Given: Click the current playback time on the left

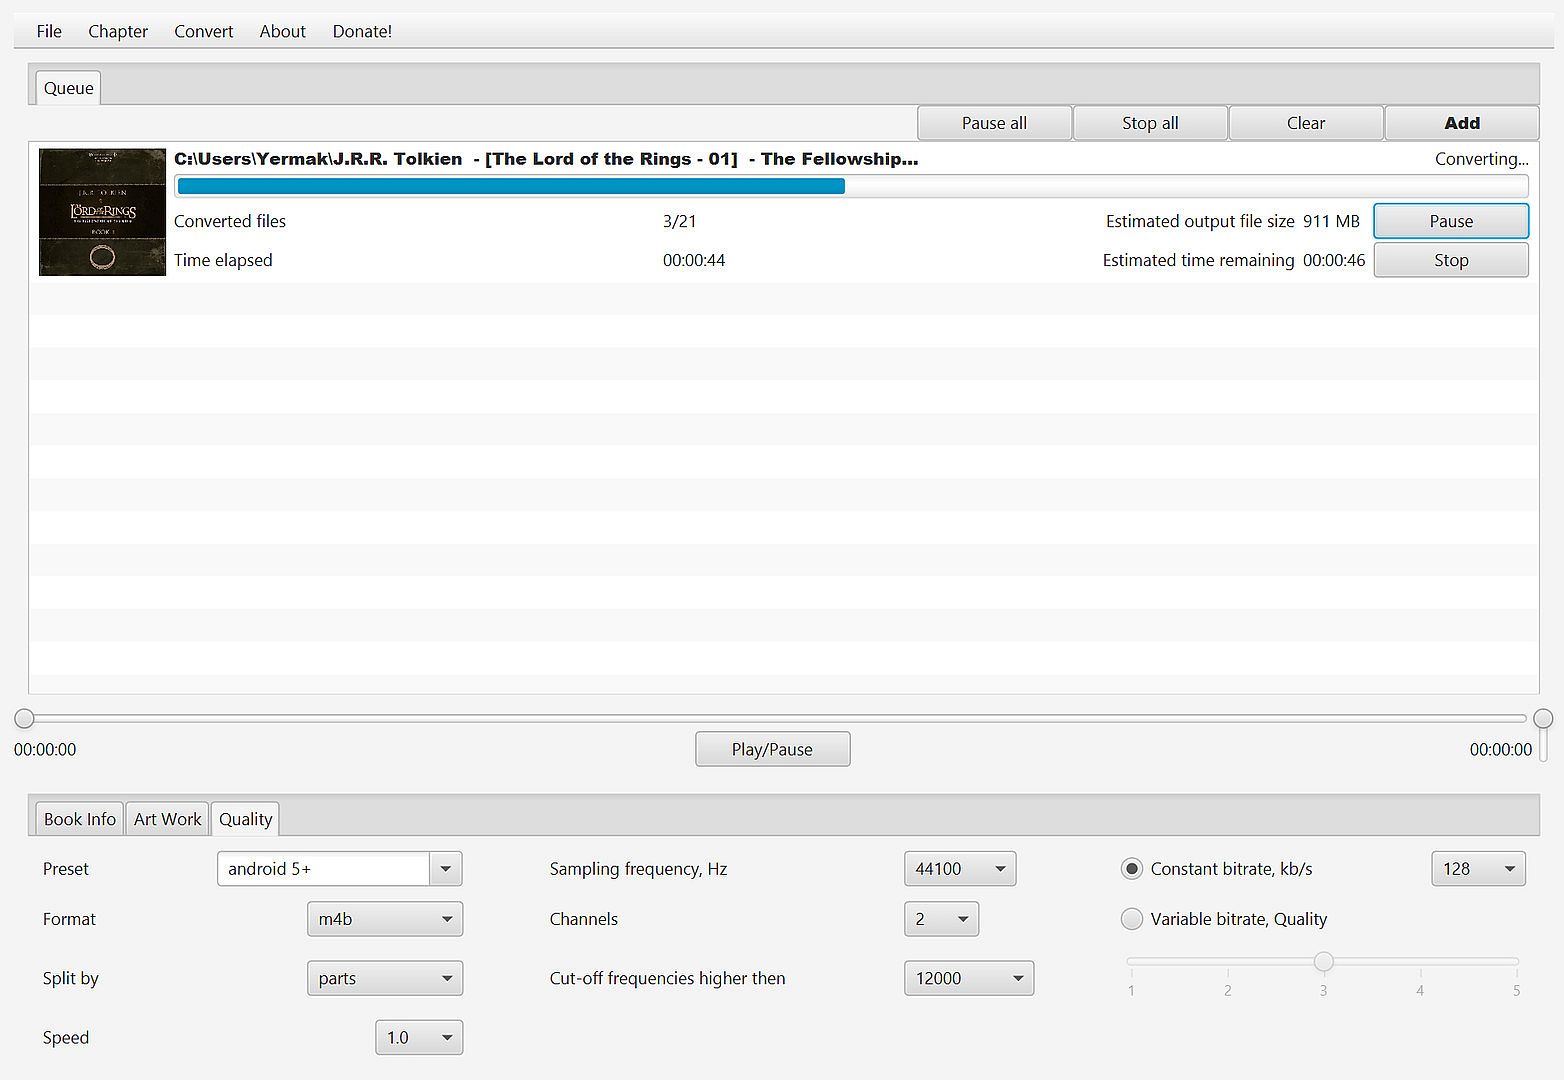Looking at the screenshot, I should (45, 749).
